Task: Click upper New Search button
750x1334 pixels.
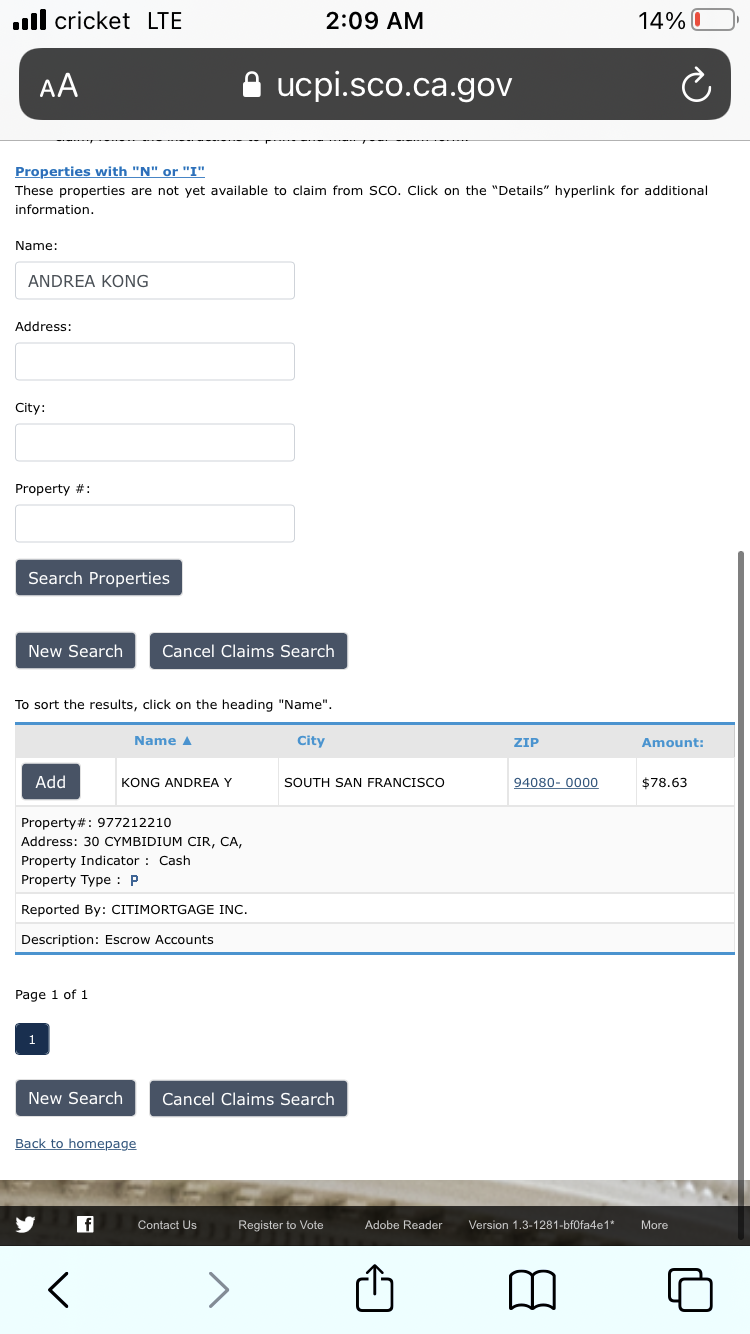Action: point(75,651)
